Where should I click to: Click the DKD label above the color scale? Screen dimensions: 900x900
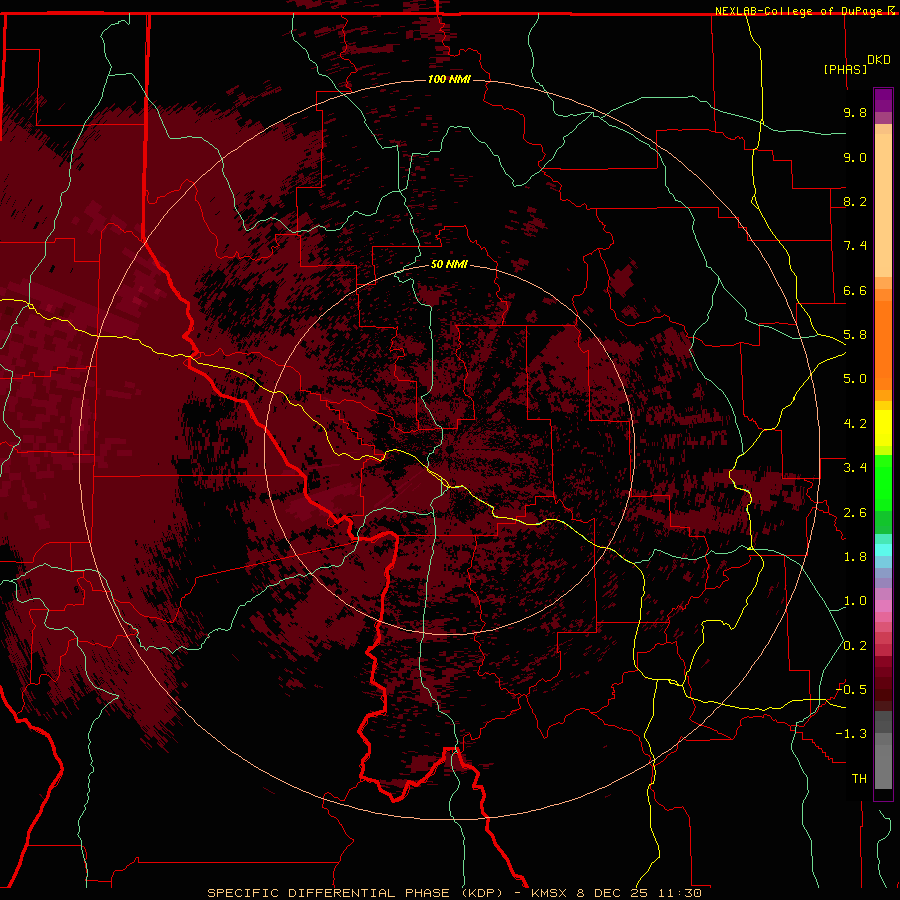[x=879, y=60]
